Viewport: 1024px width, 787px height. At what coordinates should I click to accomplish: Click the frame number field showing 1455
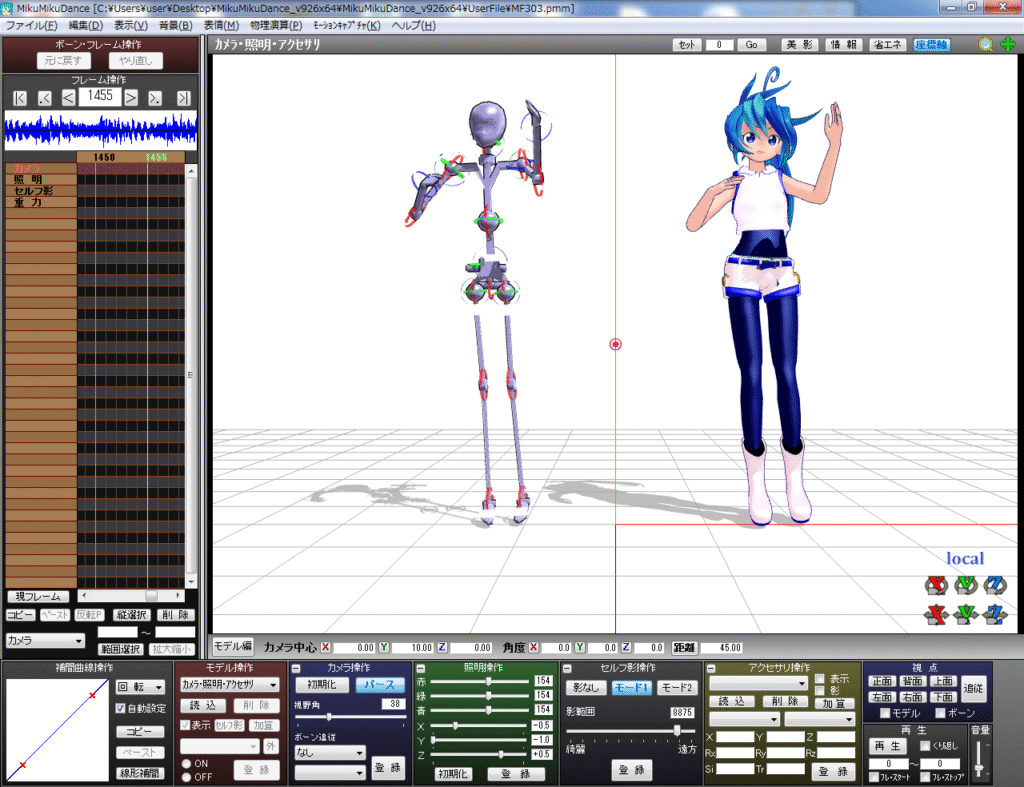(x=100, y=96)
